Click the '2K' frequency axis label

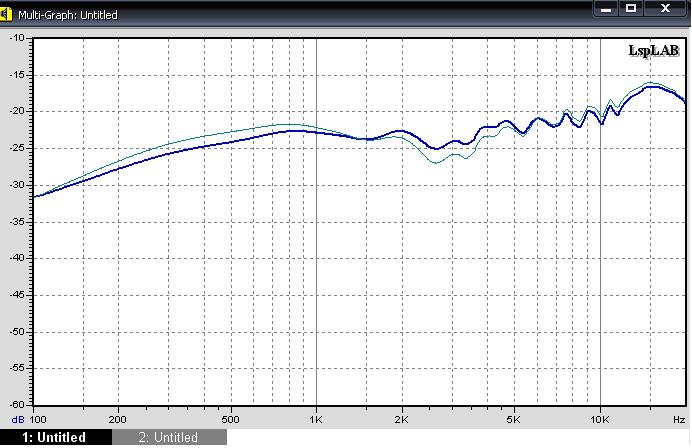[402, 419]
